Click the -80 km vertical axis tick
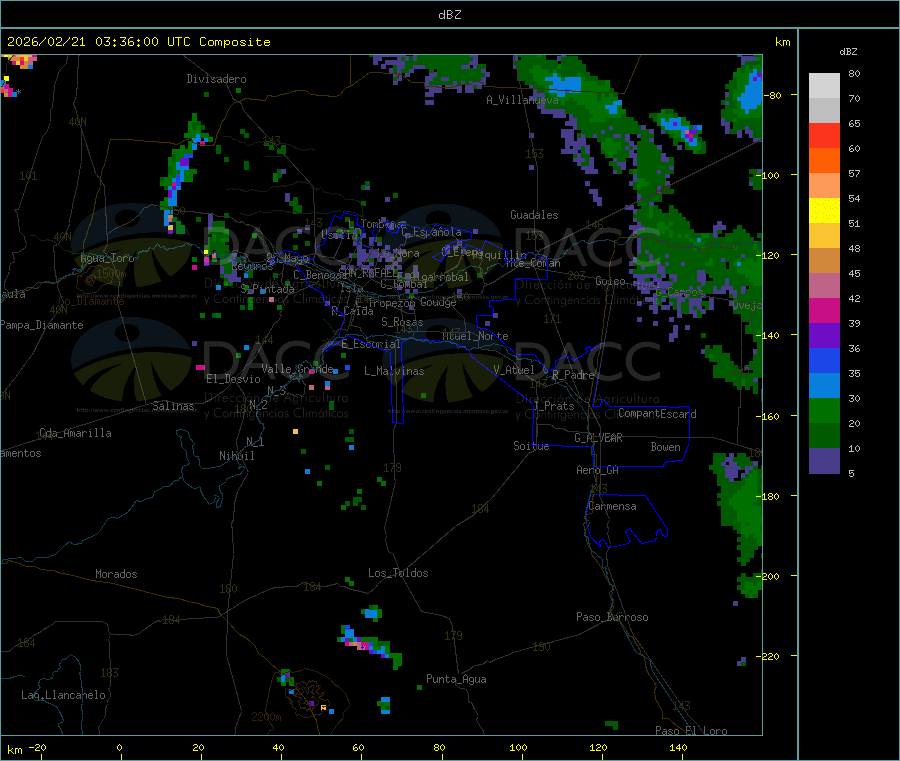 coord(773,95)
